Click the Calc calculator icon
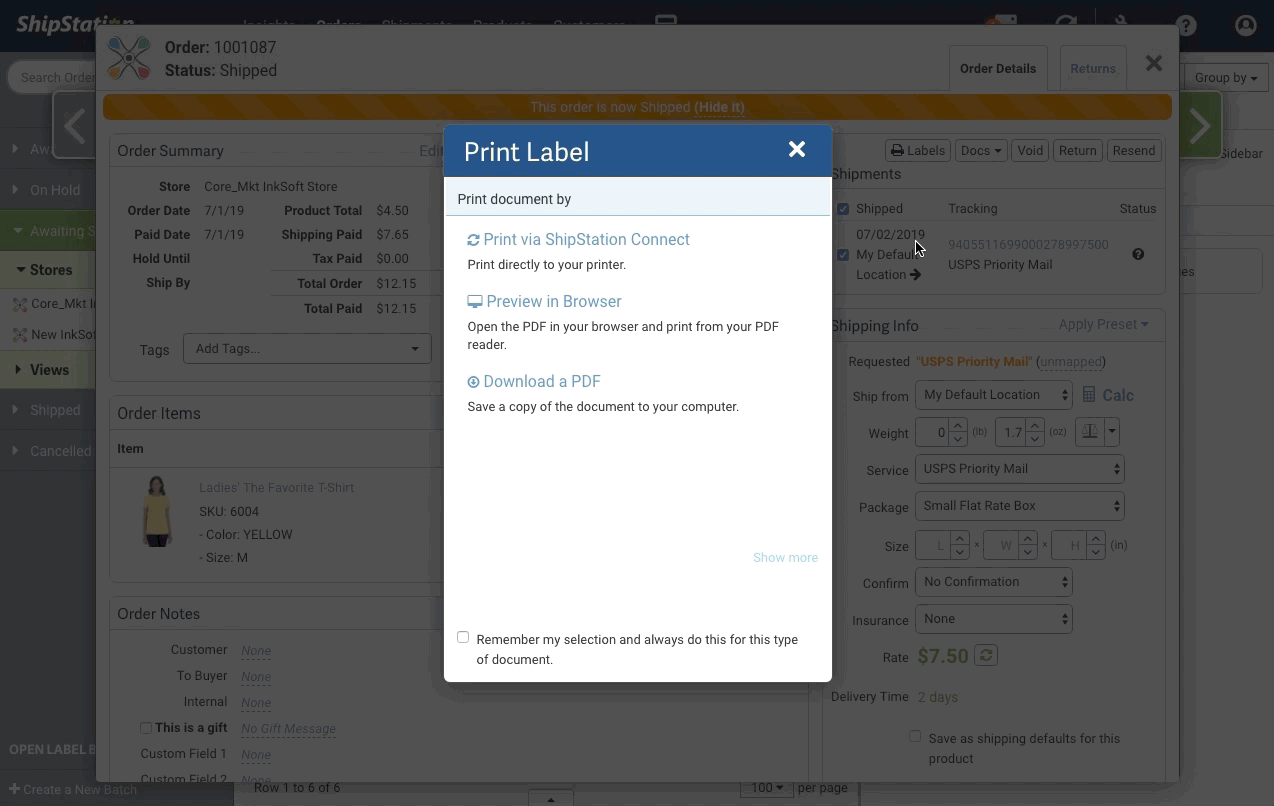1274x806 pixels. 1090,396
